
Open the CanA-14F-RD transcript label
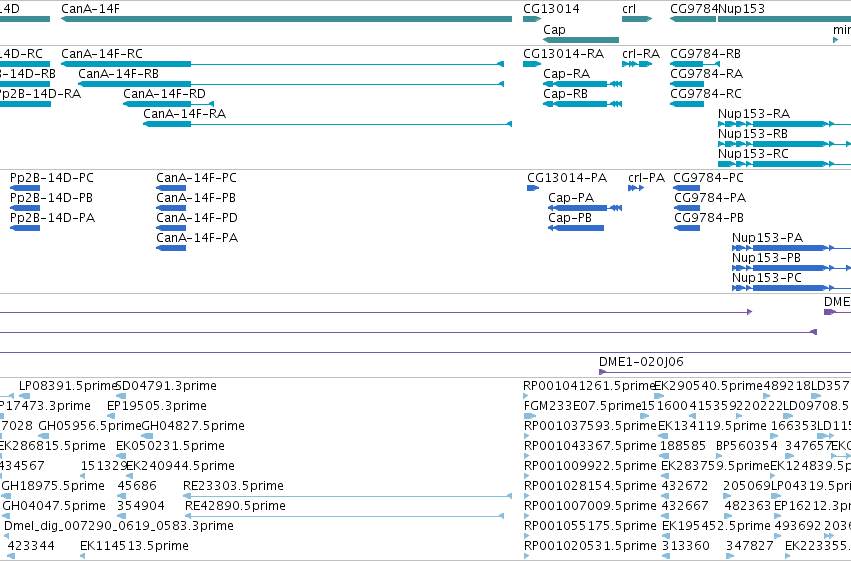coord(164,94)
